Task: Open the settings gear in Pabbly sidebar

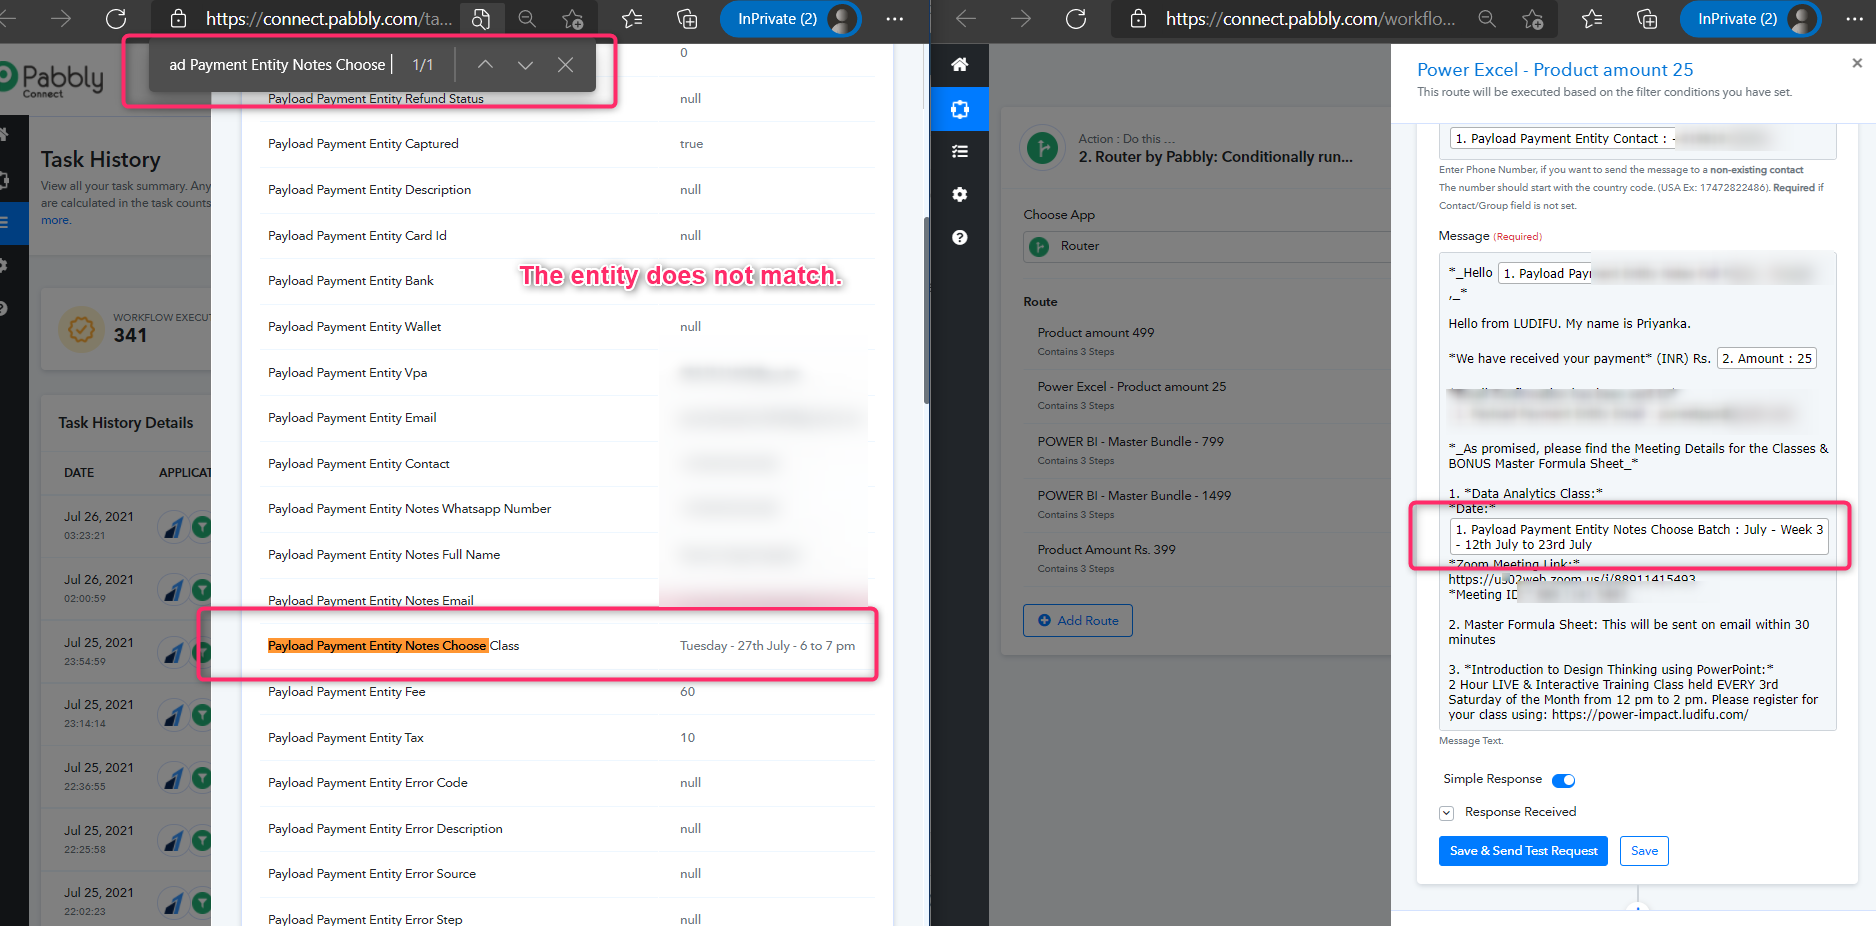Action: pos(959,195)
